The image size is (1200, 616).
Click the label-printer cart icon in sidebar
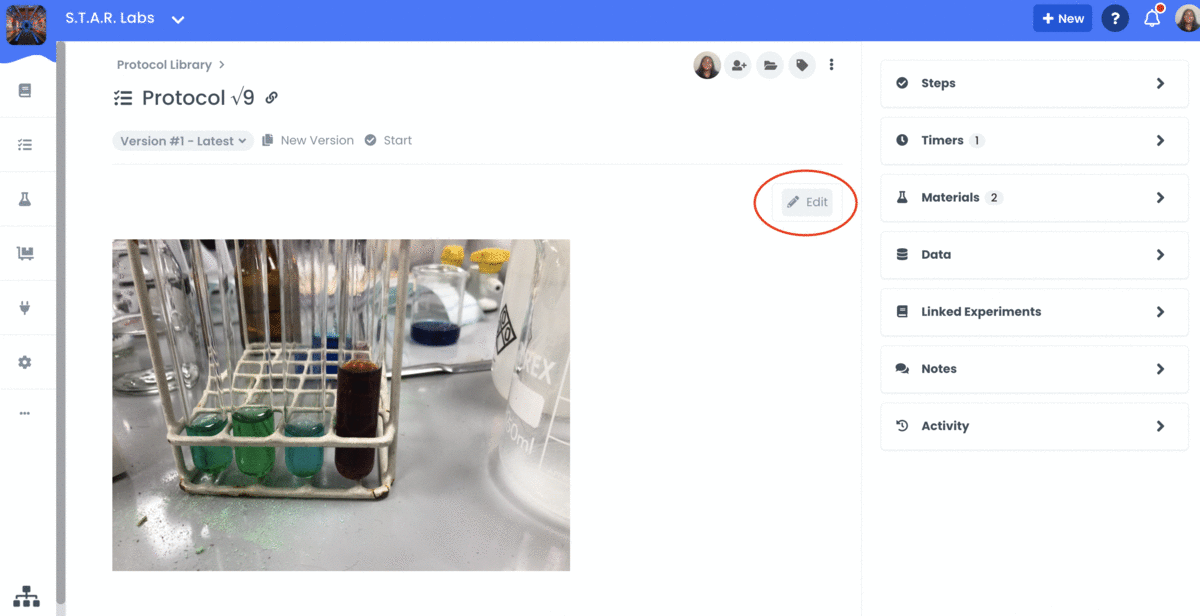click(x=27, y=252)
